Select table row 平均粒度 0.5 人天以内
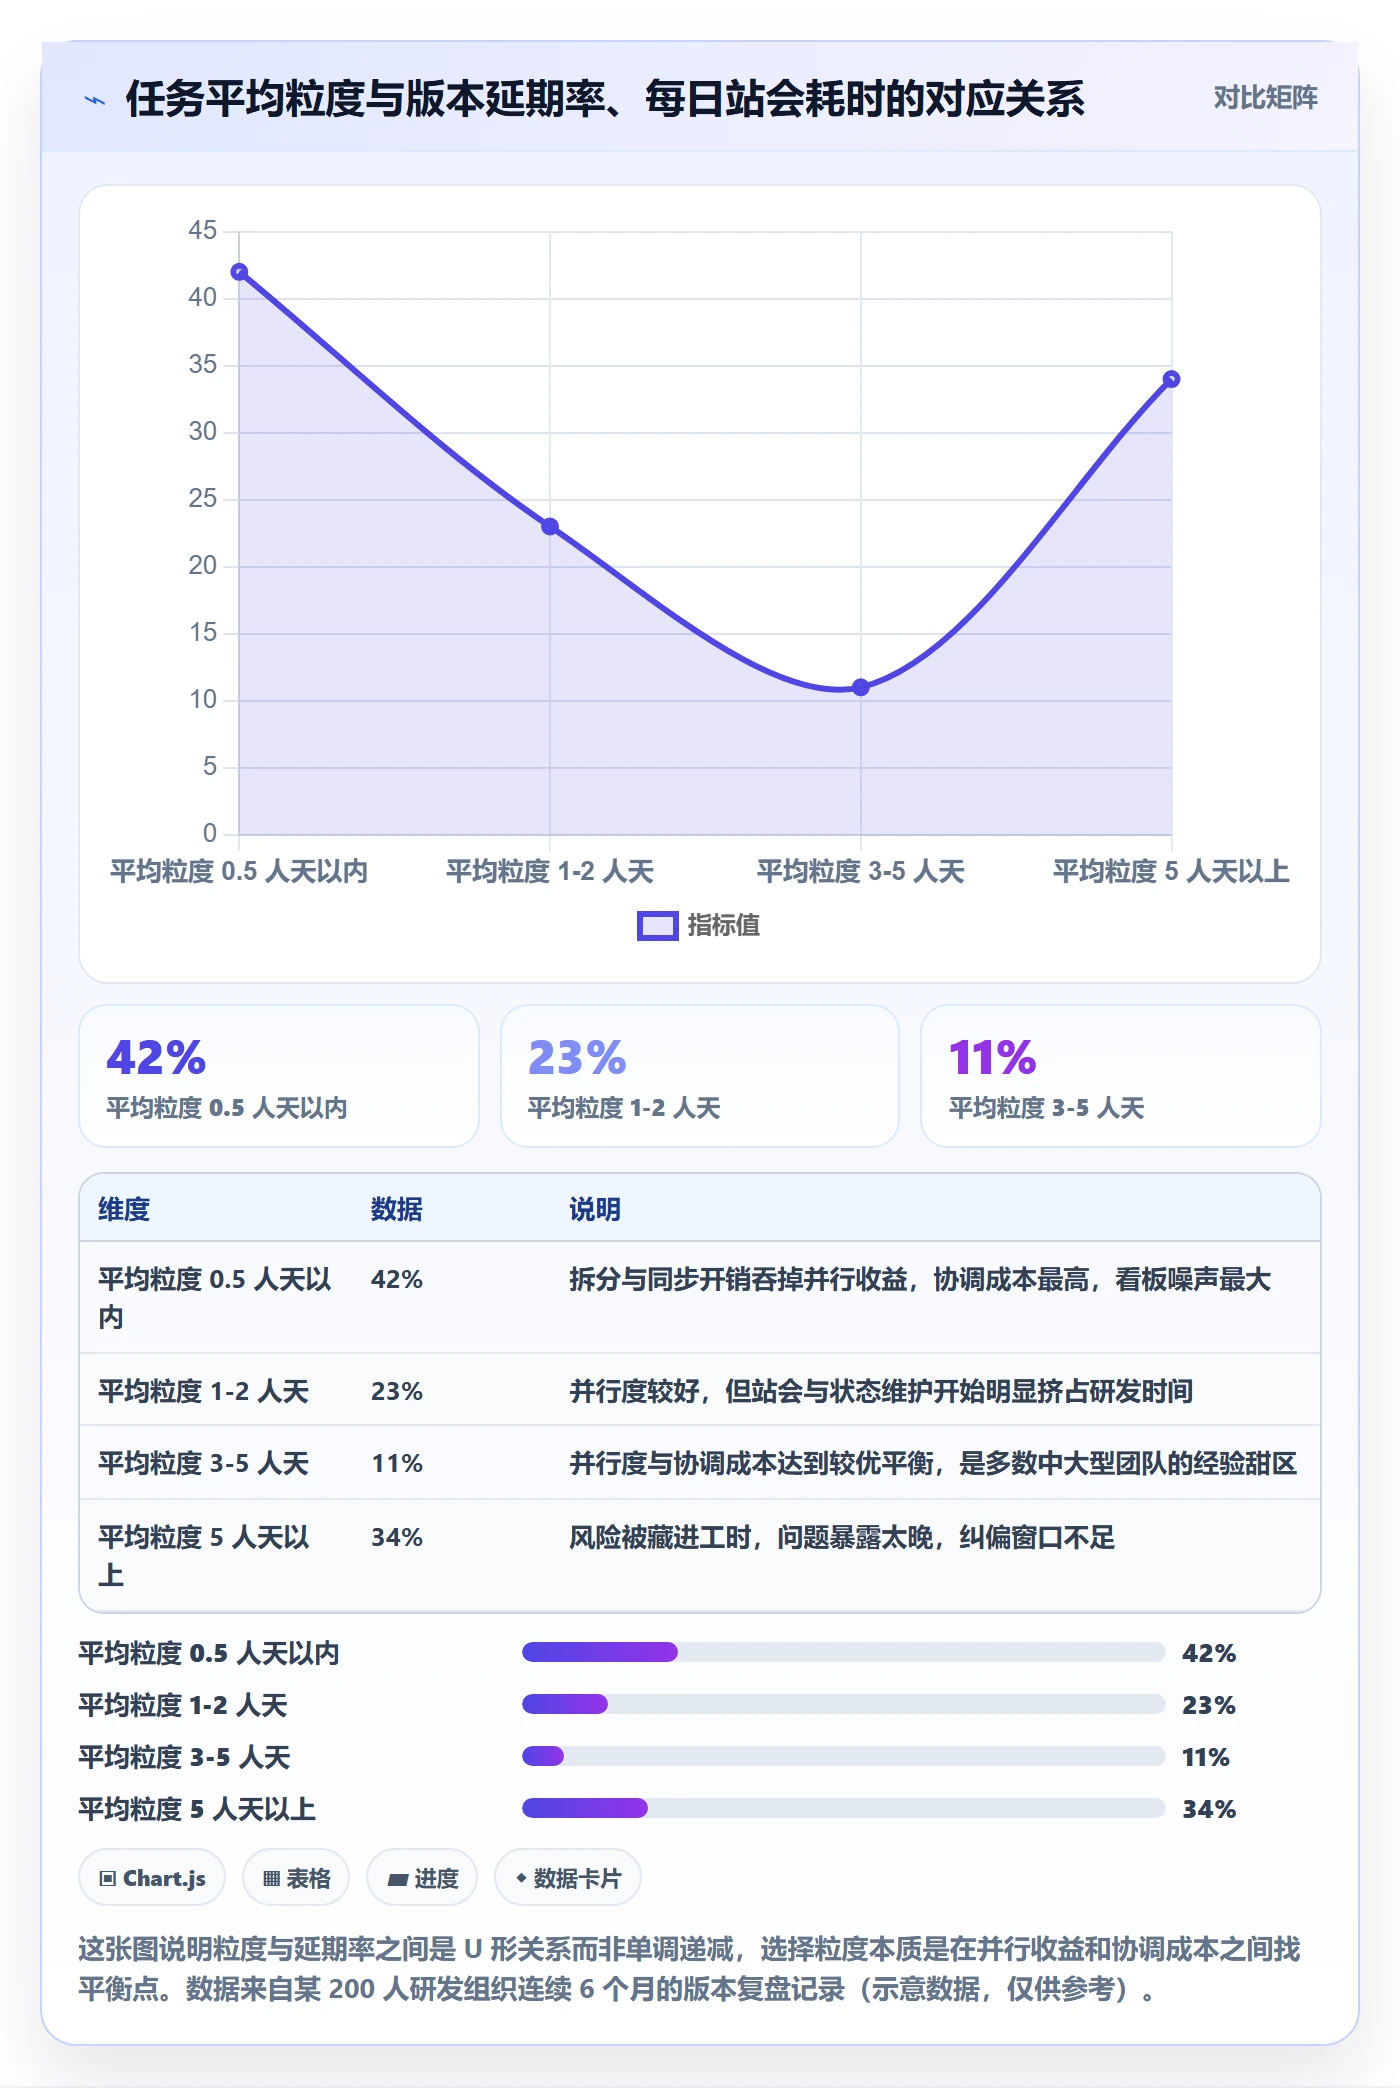The image size is (1400, 2088). click(700, 1298)
